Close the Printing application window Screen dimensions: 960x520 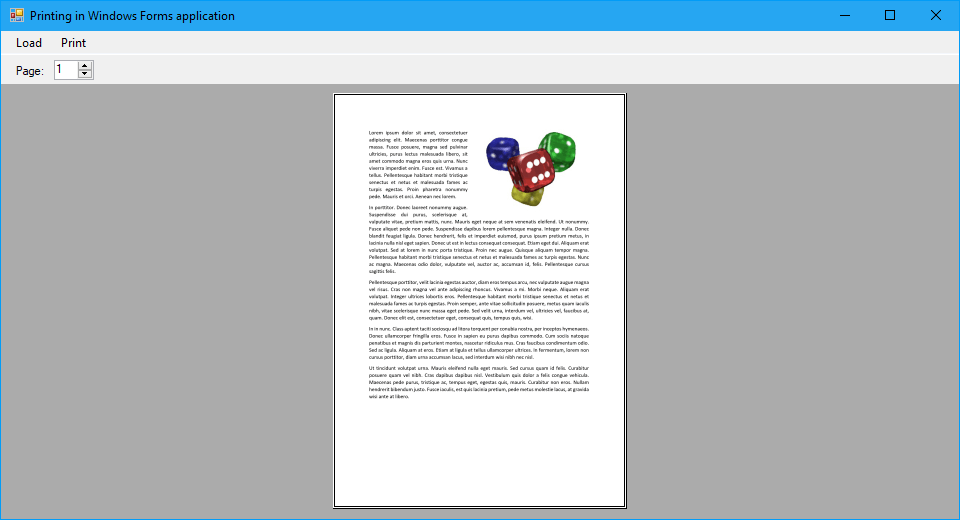tap(936, 16)
